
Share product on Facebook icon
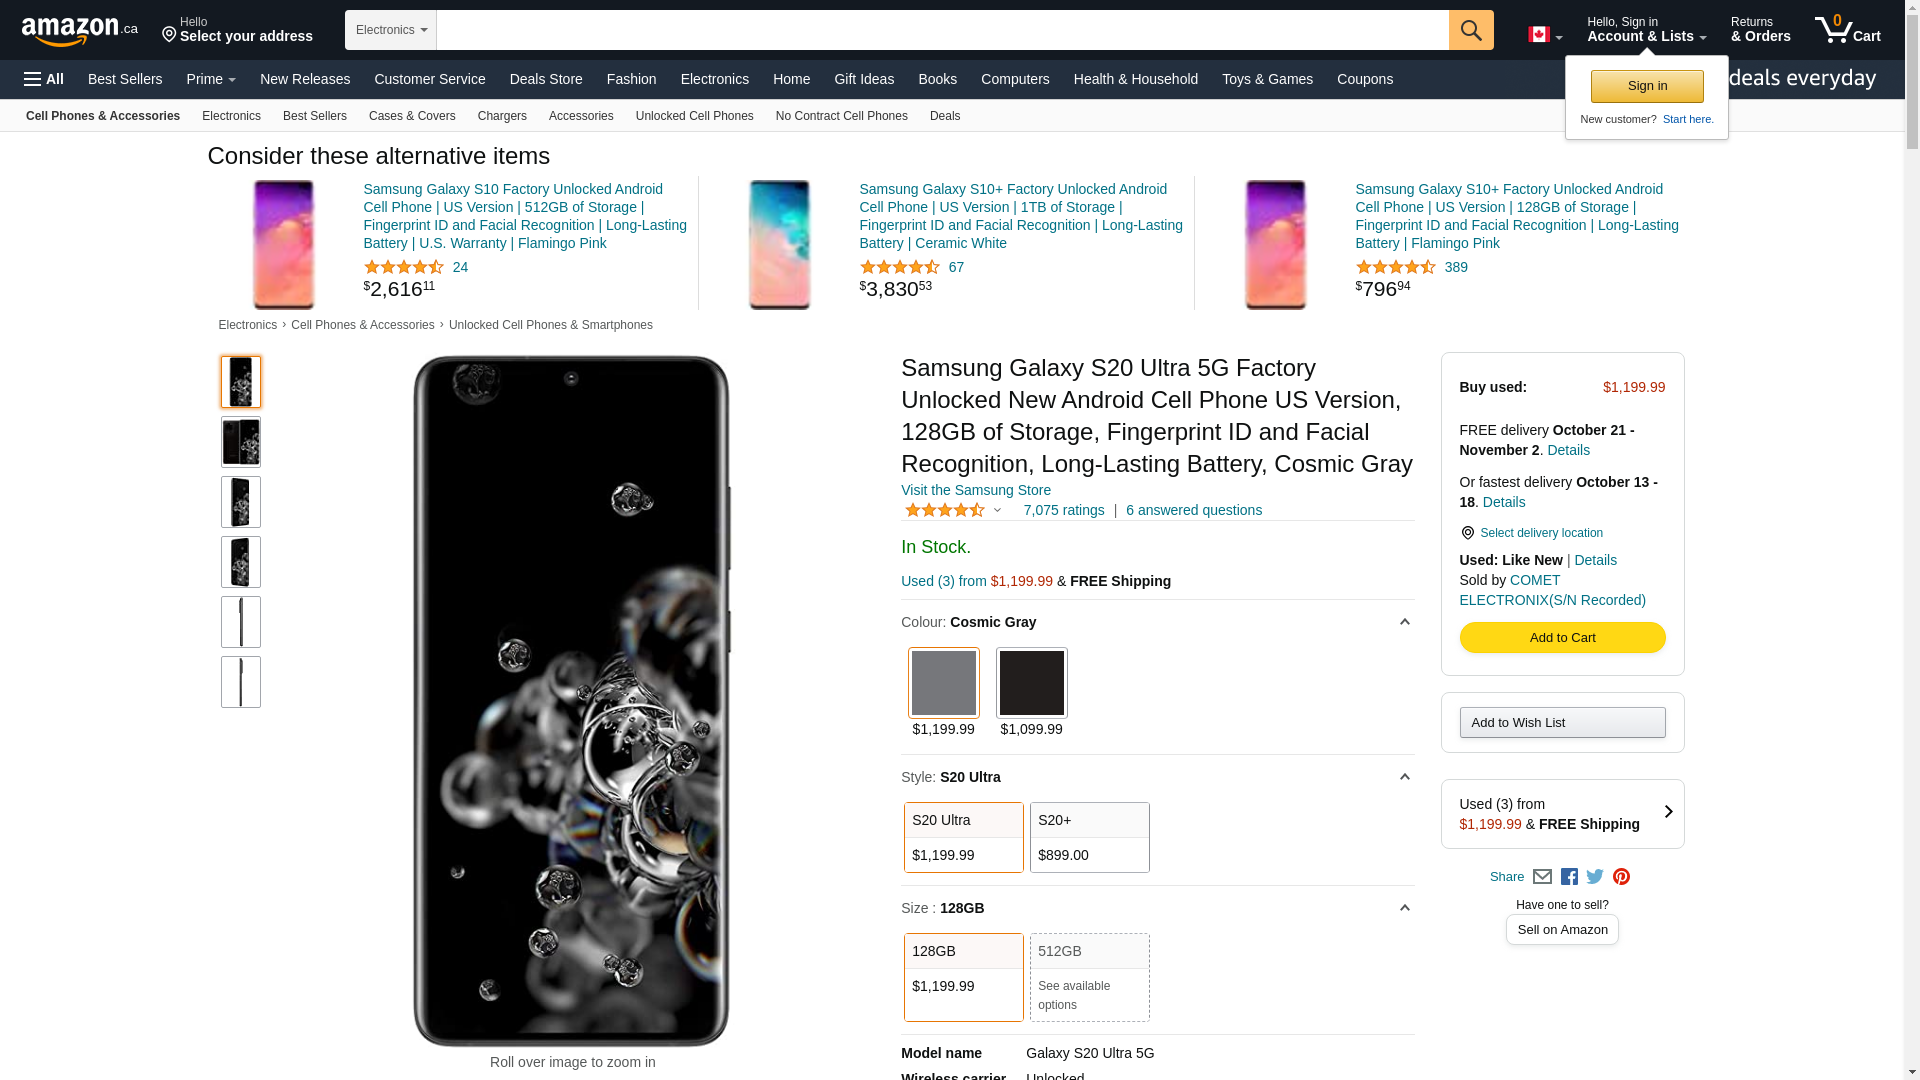tap(1569, 877)
